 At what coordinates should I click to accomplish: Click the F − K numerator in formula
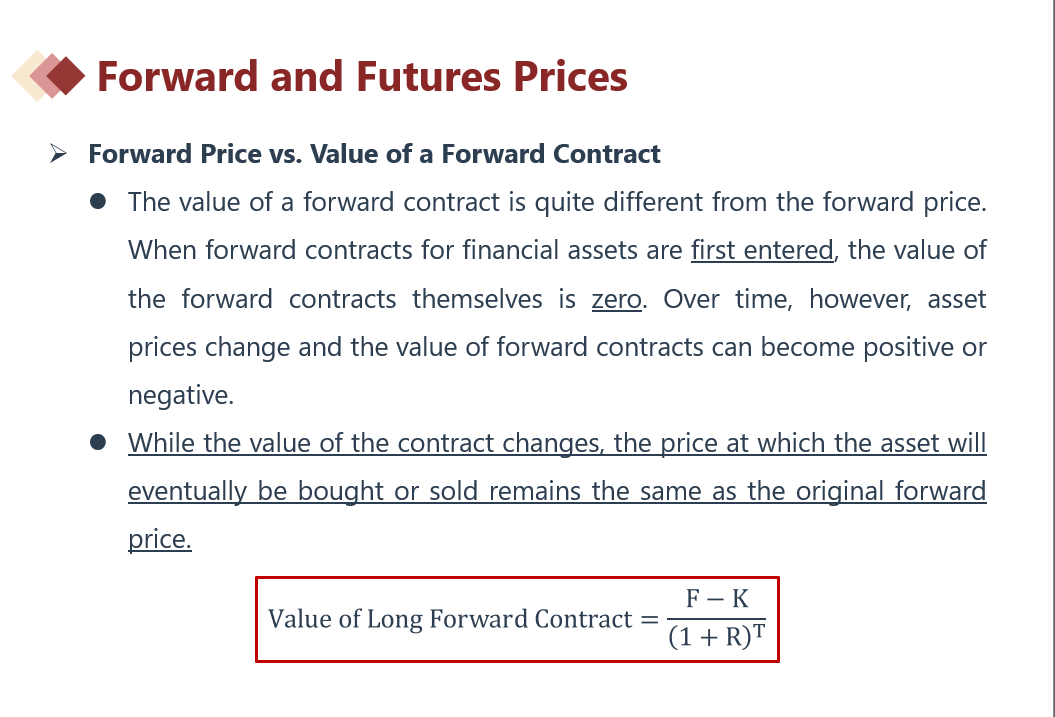716,599
